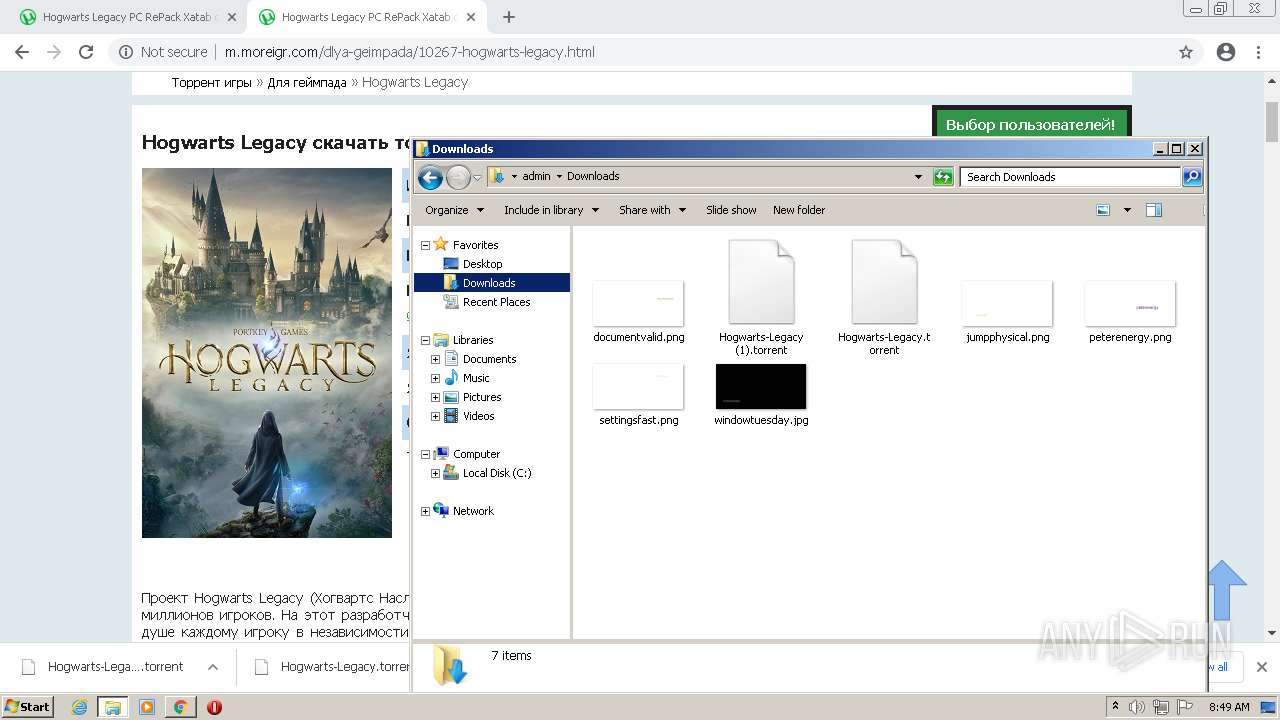The width and height of the screenshot is (1280, 720).
Task: Change view icon in Explorer toolbar
Action: 1103,210
